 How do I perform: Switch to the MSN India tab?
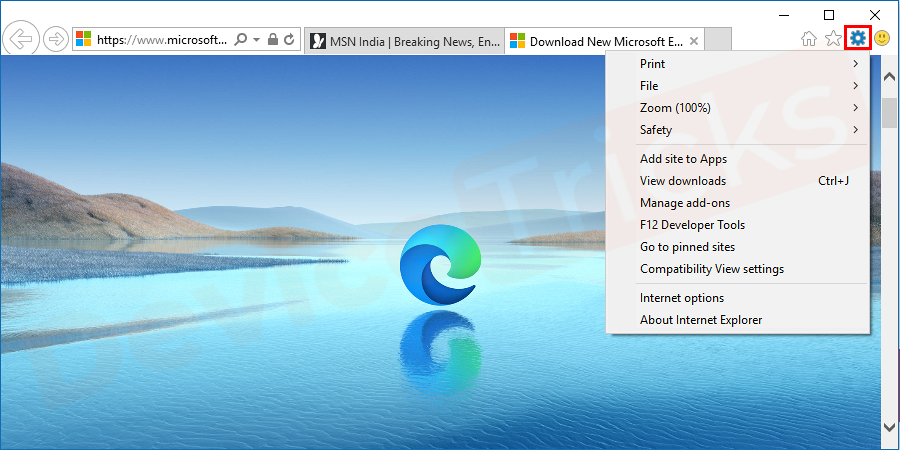click(x=405, y=41)
